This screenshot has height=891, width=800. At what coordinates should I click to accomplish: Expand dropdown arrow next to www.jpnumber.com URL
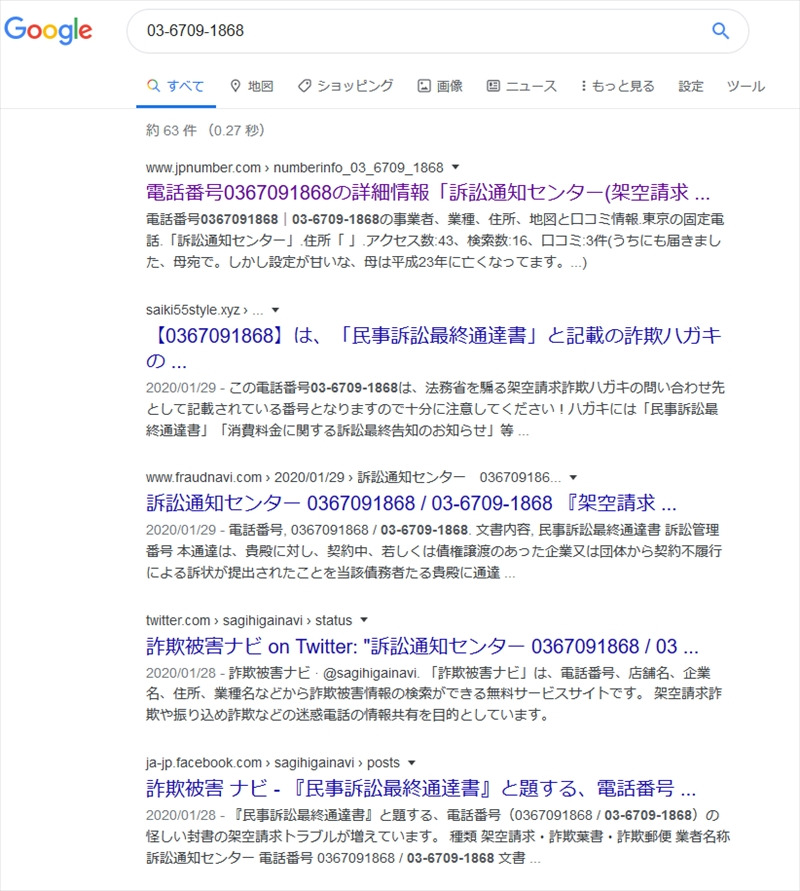[455, 167]
